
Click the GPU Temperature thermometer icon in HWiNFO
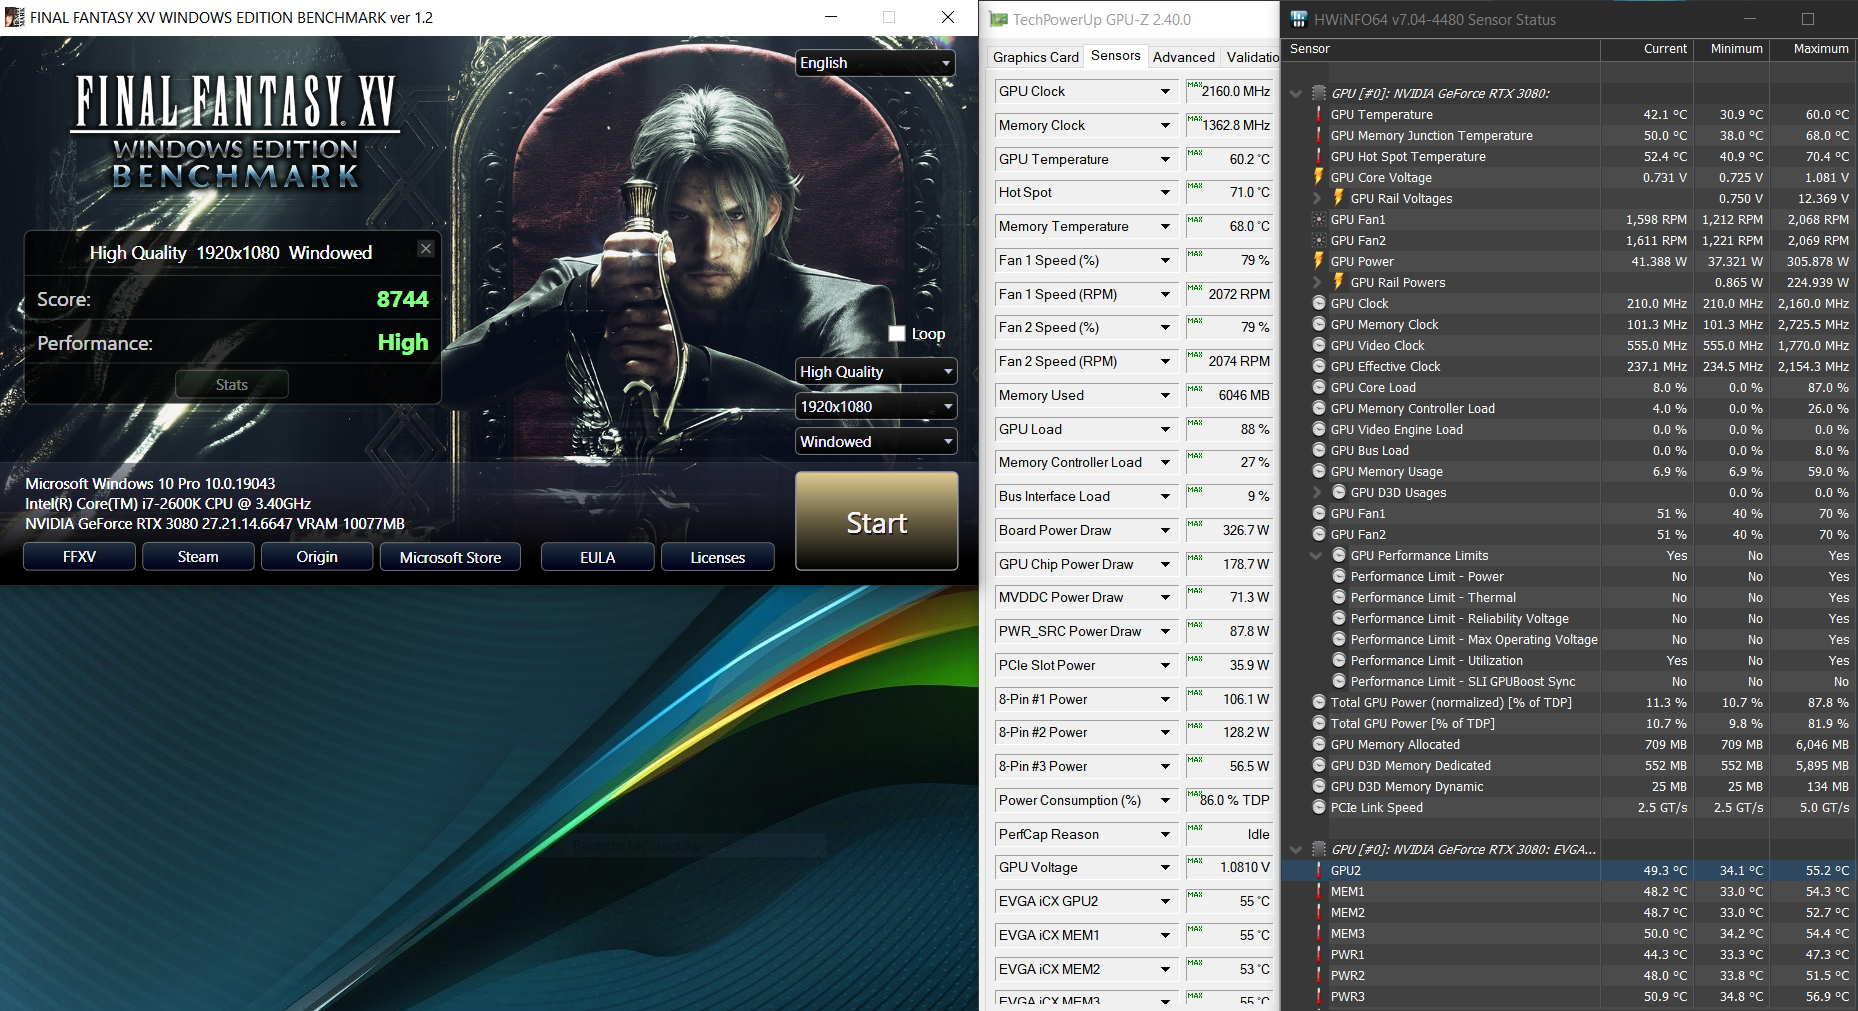coord(1319,115)
